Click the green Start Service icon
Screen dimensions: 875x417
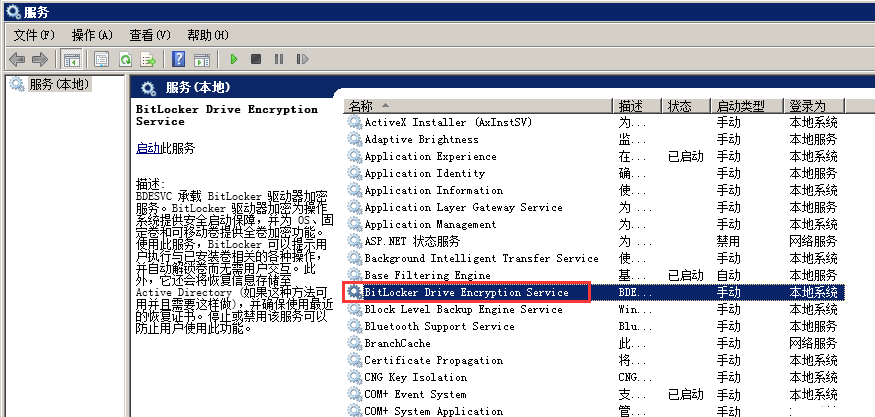coord(234,59)
